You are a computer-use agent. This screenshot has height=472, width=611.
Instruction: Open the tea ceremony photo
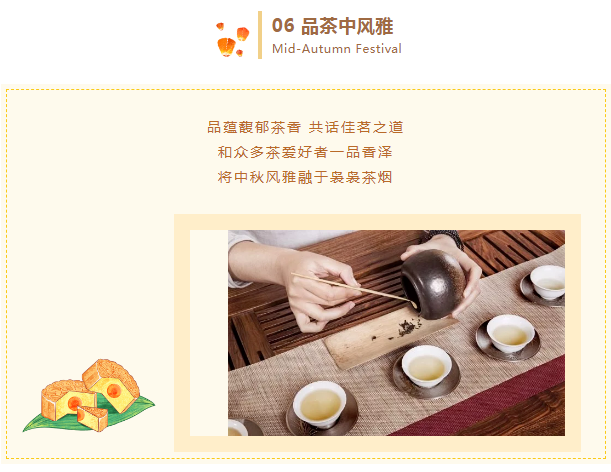tap(396, 333)
